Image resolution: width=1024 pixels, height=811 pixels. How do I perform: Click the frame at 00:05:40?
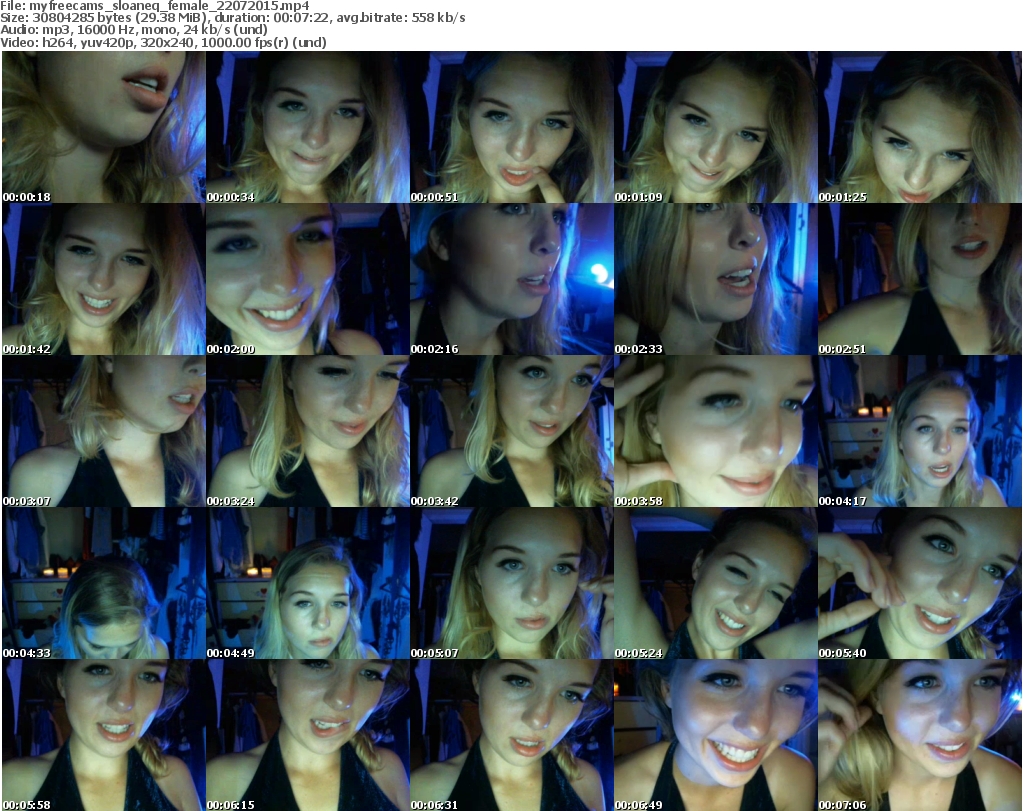[920, 584]
